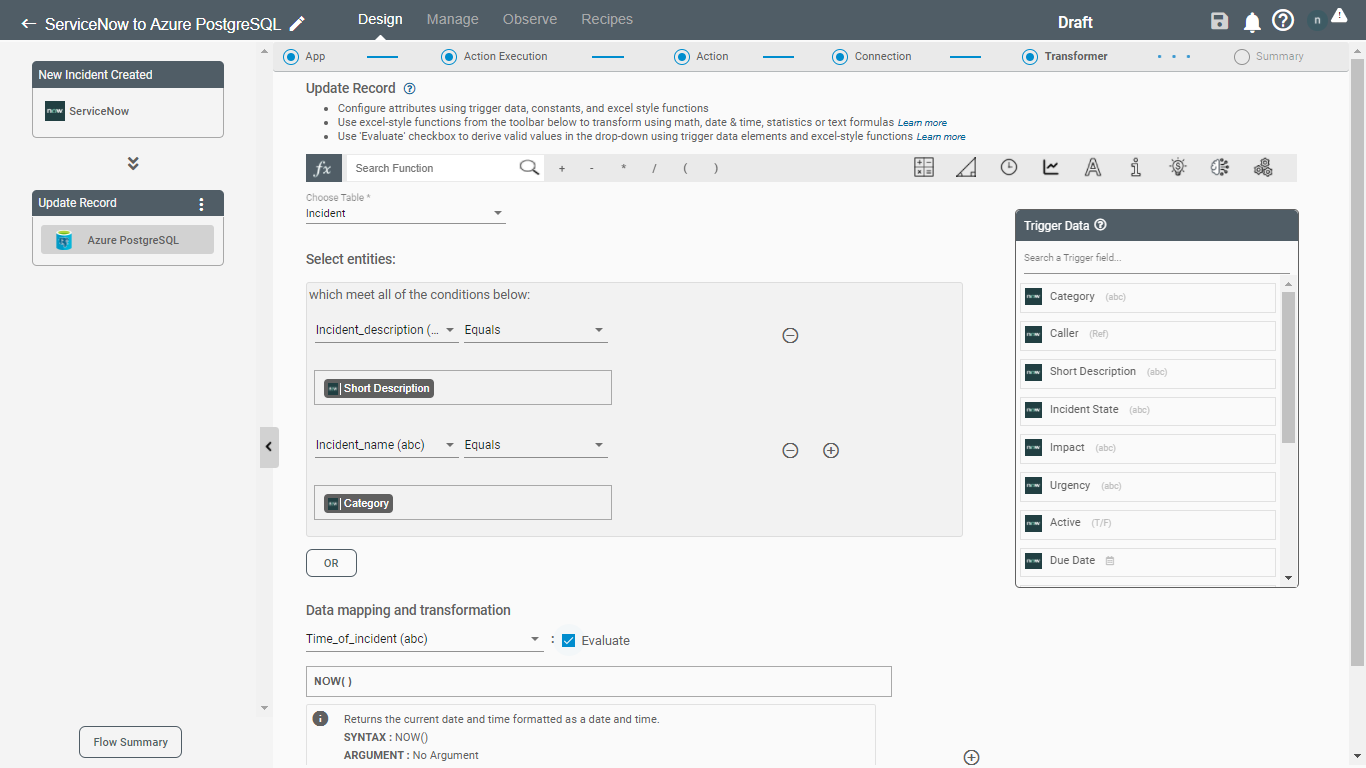The width and height of the screenshot is (1366, 768).
Task: Select the Summary step radio
Action: pos(1242,57)
